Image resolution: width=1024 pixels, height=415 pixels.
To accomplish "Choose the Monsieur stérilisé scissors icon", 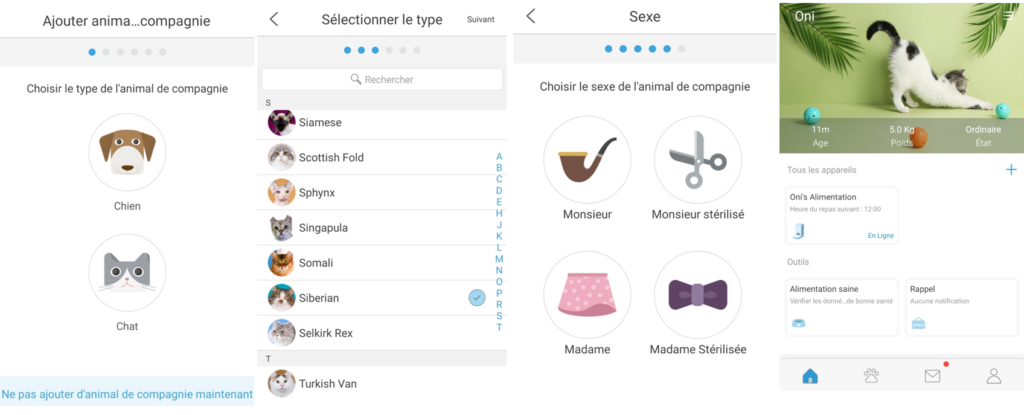I will coord(698,160).
